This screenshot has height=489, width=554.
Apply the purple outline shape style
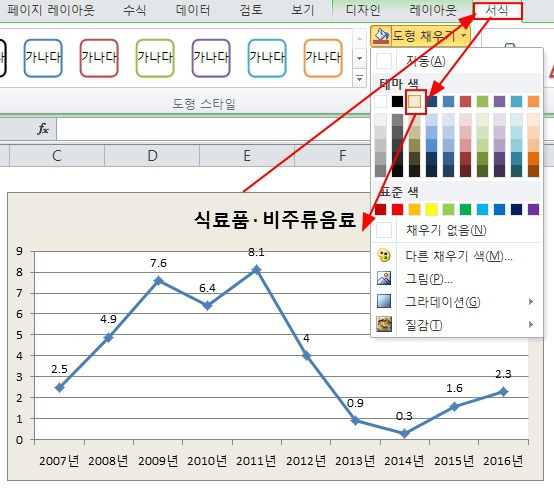211,58
